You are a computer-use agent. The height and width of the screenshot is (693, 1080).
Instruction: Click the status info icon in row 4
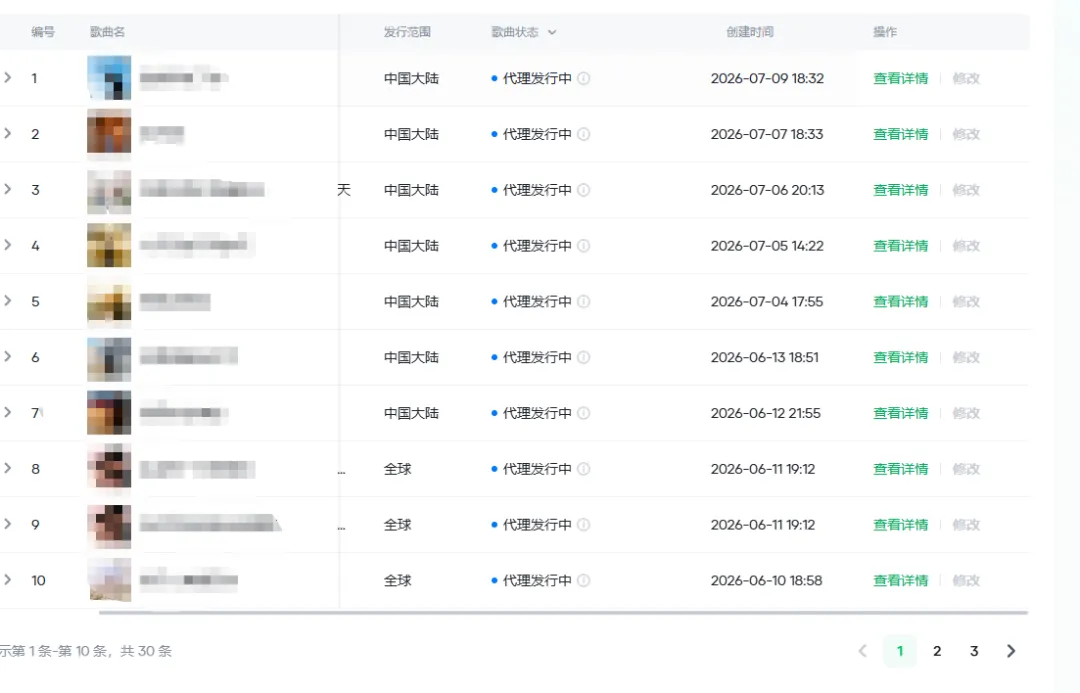click(x=583, y=246)
